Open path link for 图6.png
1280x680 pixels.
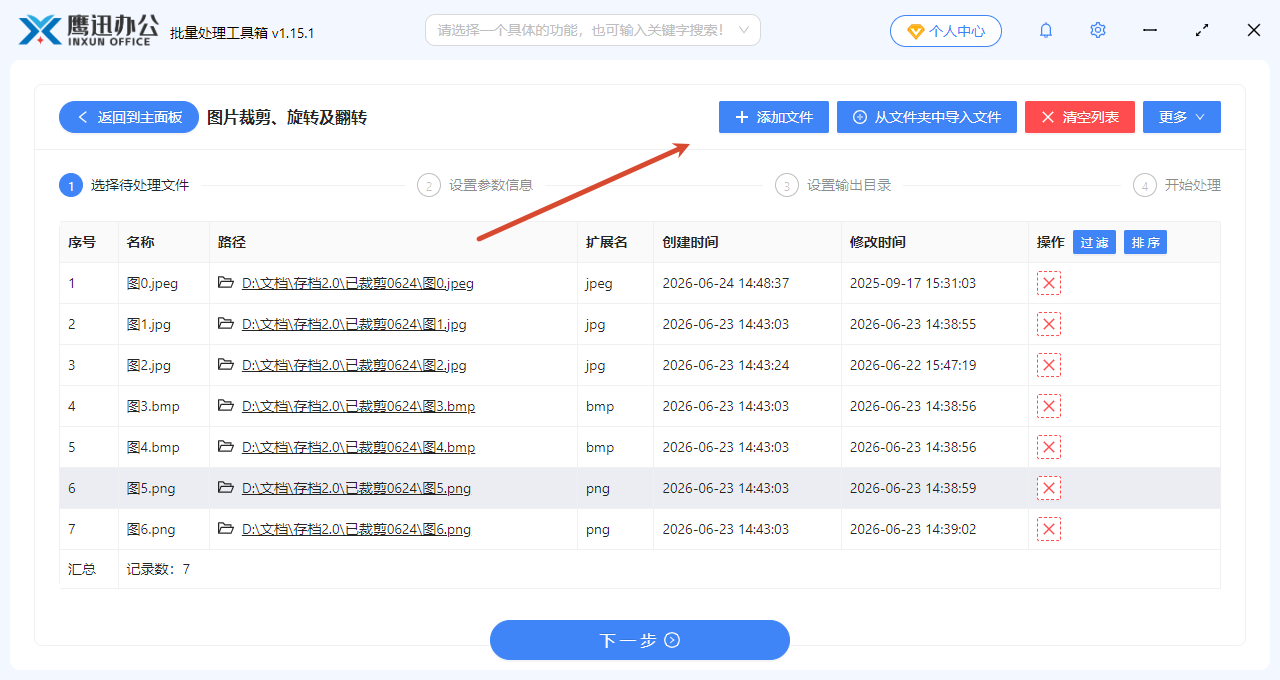tap(356, 529)
